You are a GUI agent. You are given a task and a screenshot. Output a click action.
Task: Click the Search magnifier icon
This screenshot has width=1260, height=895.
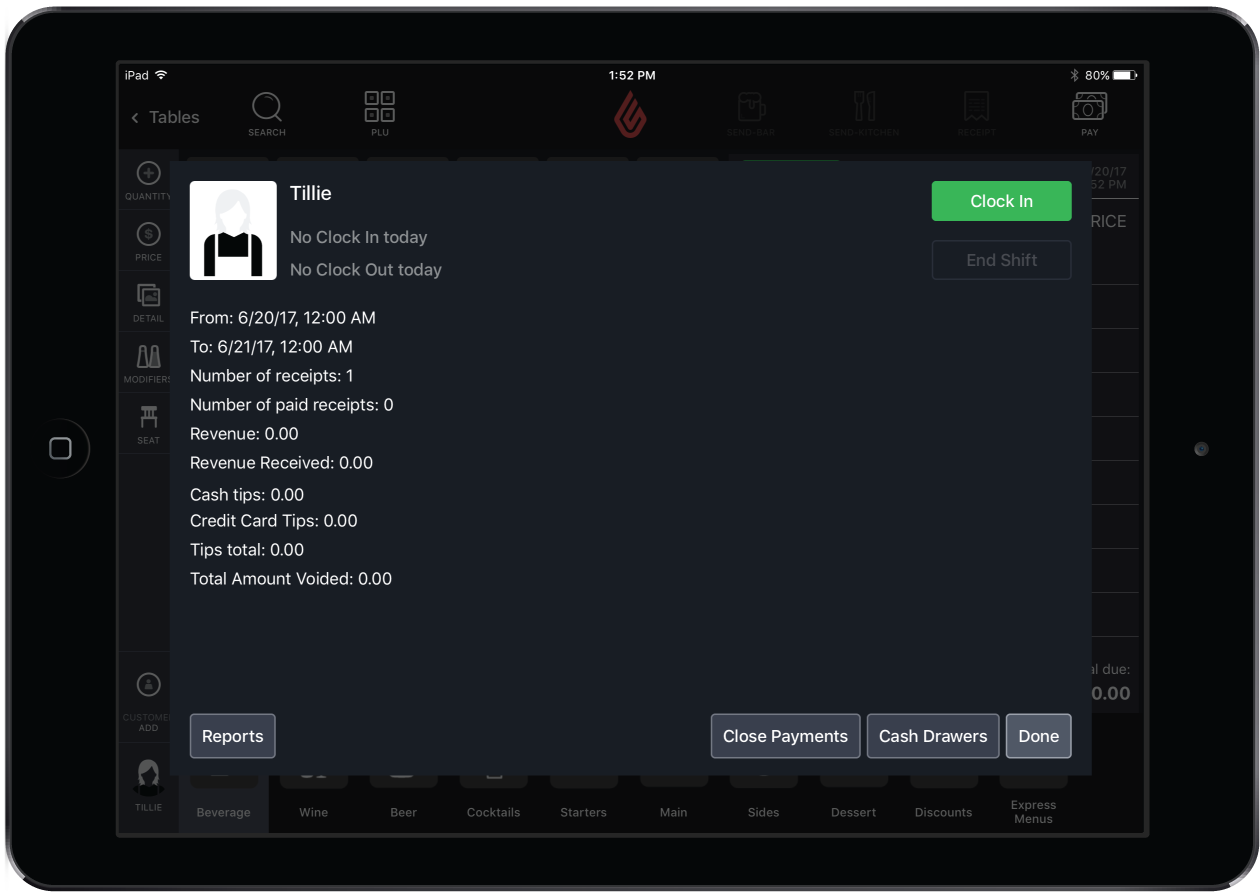[267, 108]
